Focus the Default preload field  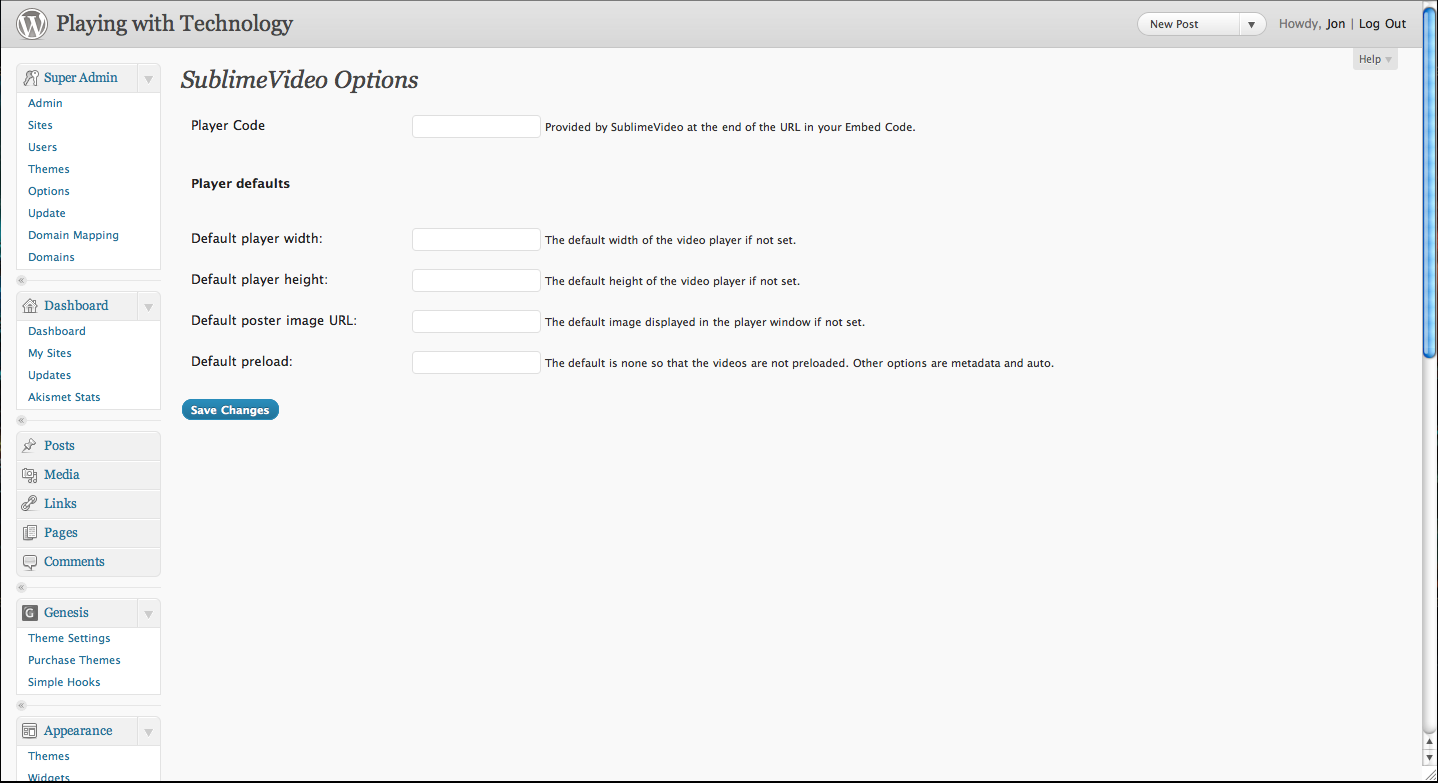click(476, 362)
